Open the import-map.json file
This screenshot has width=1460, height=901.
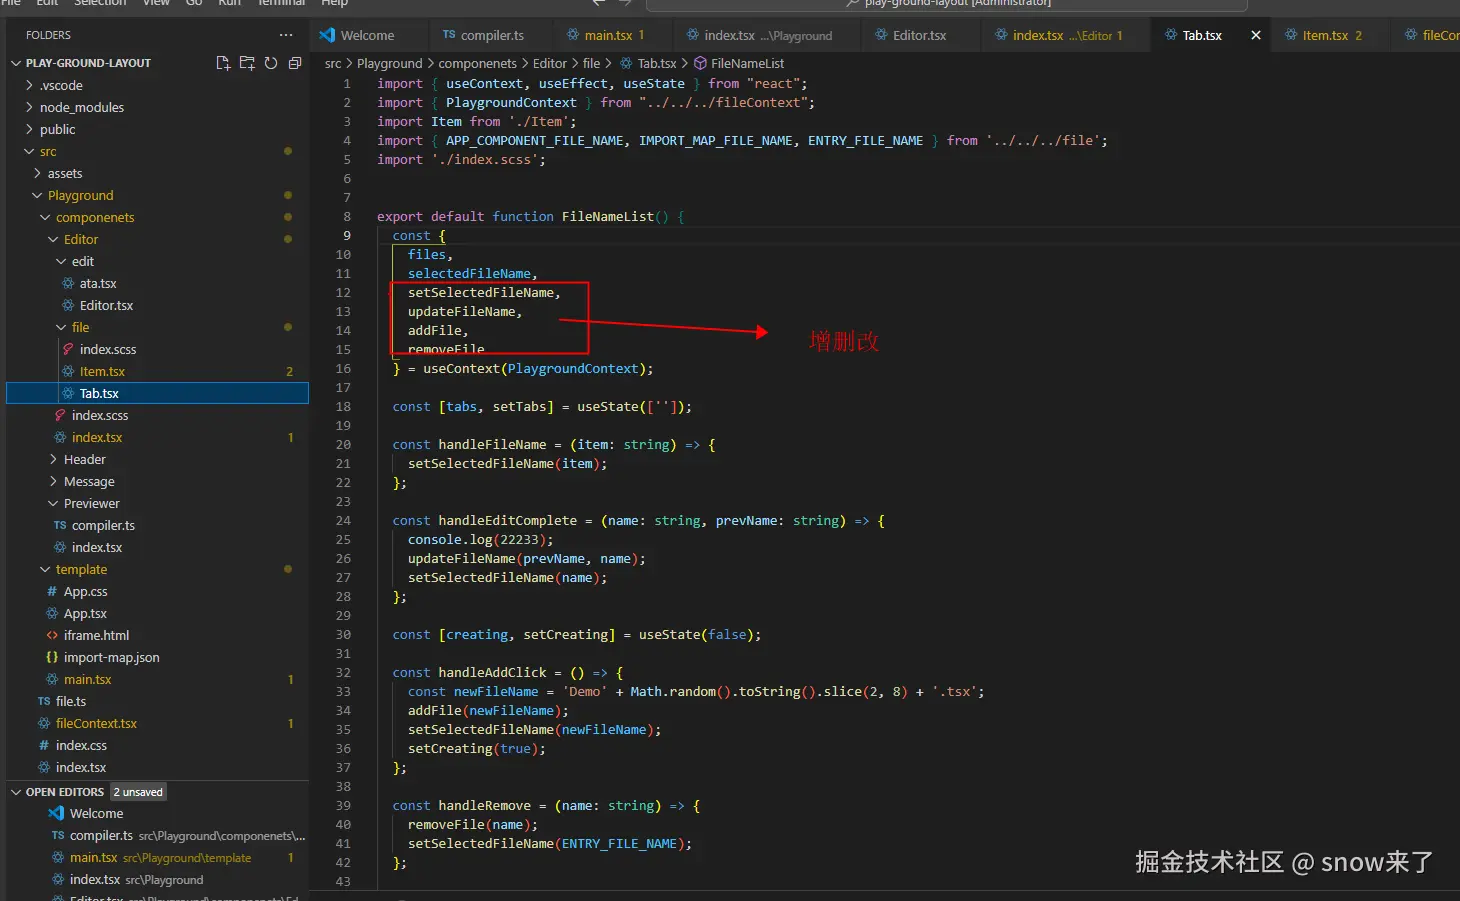(111, 657)
